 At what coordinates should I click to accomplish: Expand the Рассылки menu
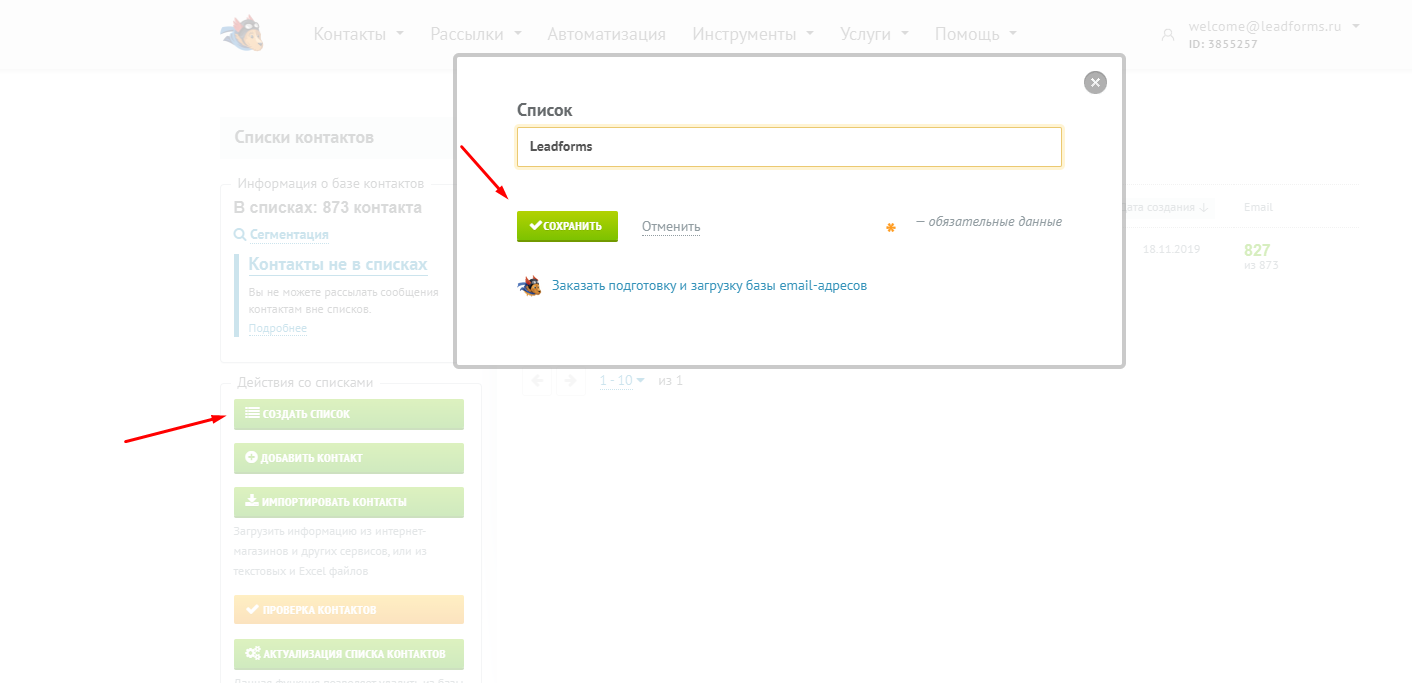coord(476,34)
